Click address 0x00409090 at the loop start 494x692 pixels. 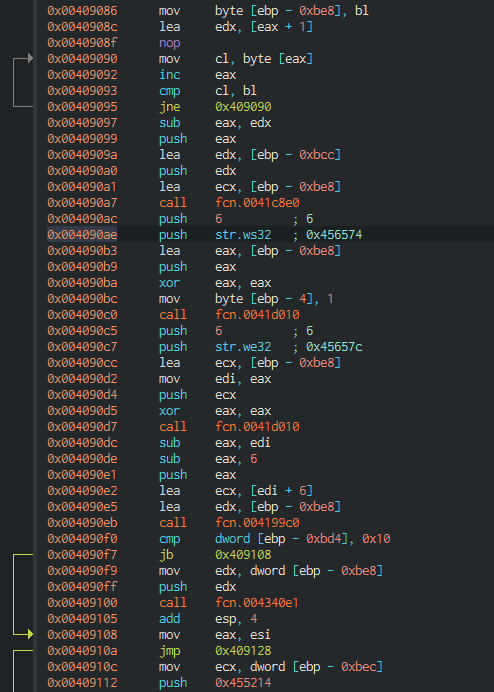(x=82, y=59)
